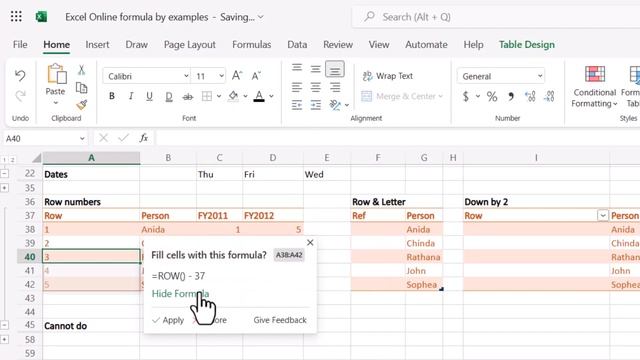Click the Fill Color bucket icon

(233, 96)
